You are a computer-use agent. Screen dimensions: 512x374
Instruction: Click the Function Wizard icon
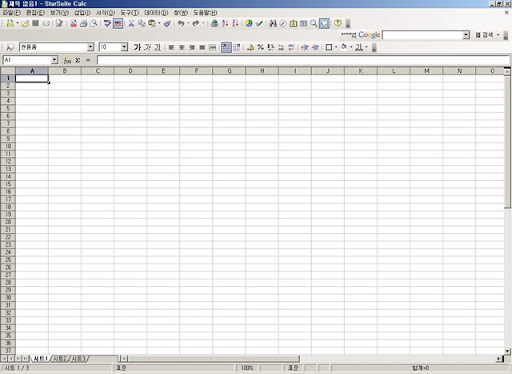[x=67, y=60]
